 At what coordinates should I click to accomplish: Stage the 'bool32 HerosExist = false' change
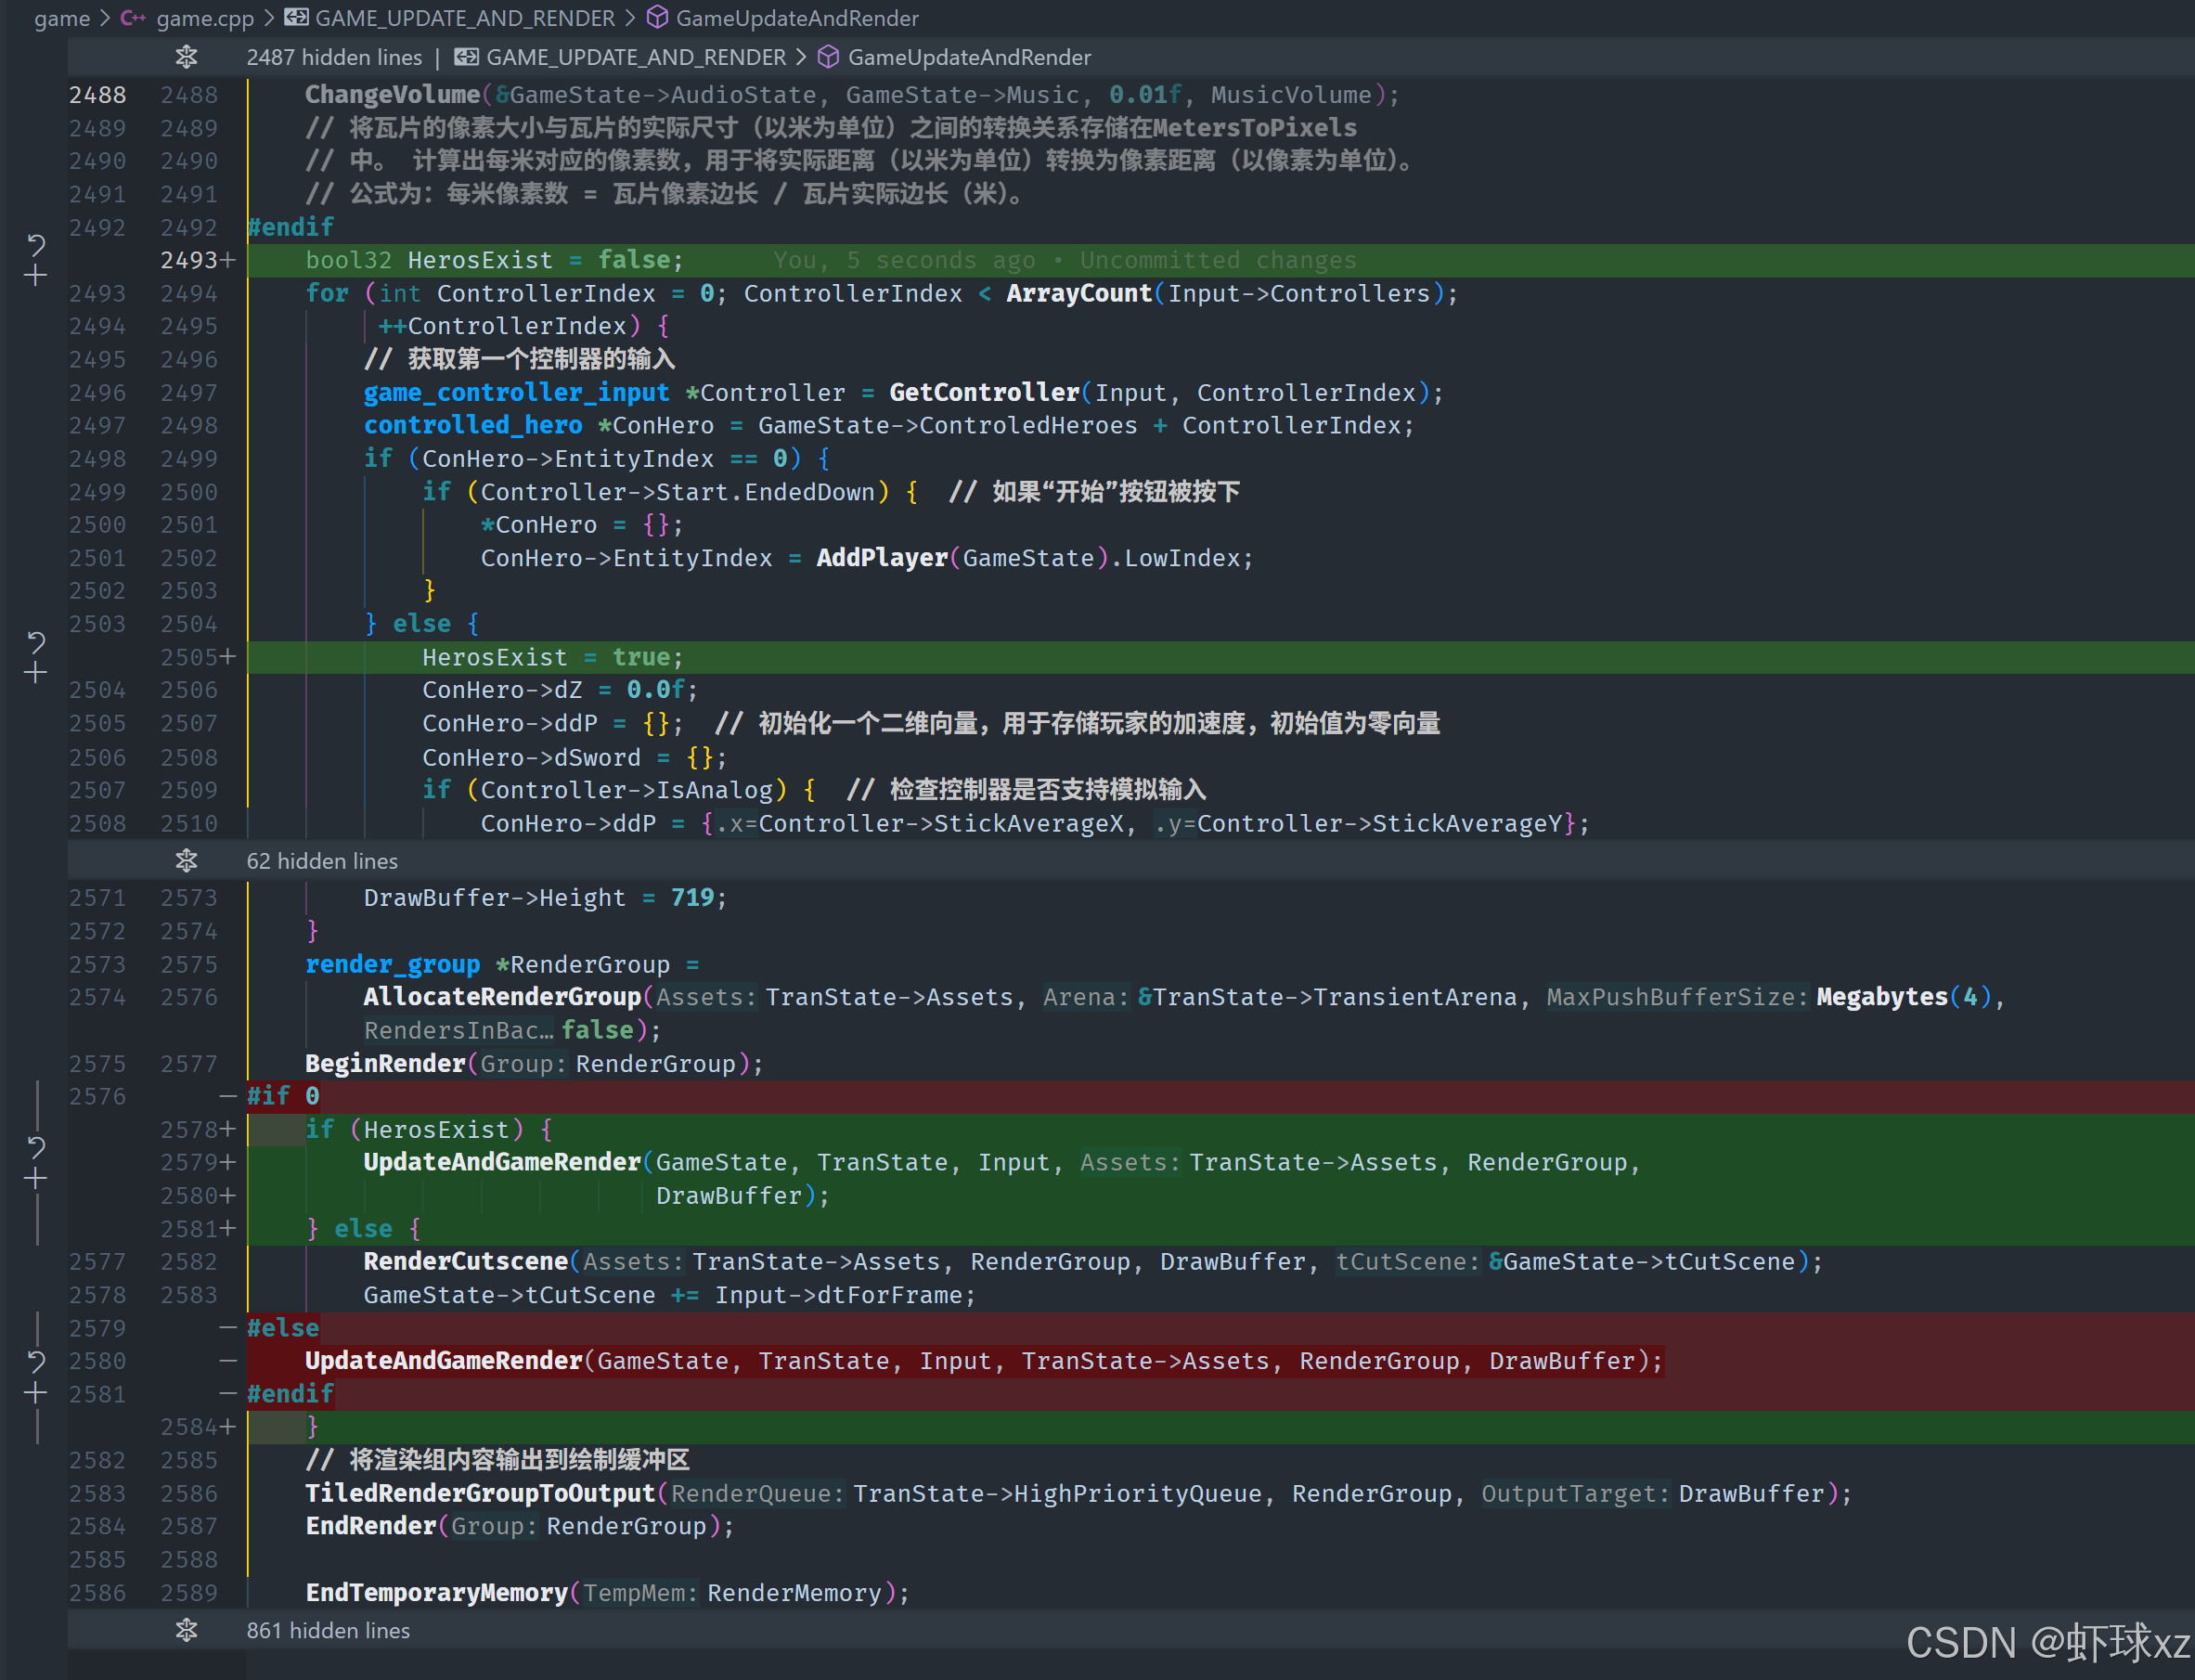pyautogui.click(x=36, y=276)
